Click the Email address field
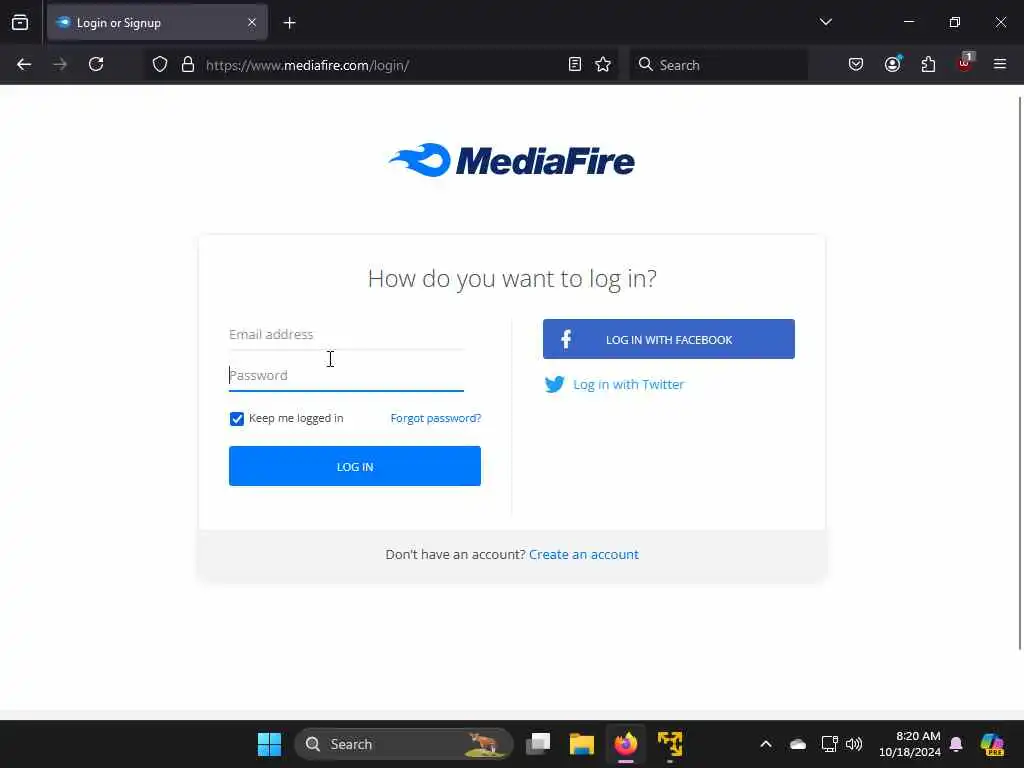The image size is (1024, 768). coord(346,334)
